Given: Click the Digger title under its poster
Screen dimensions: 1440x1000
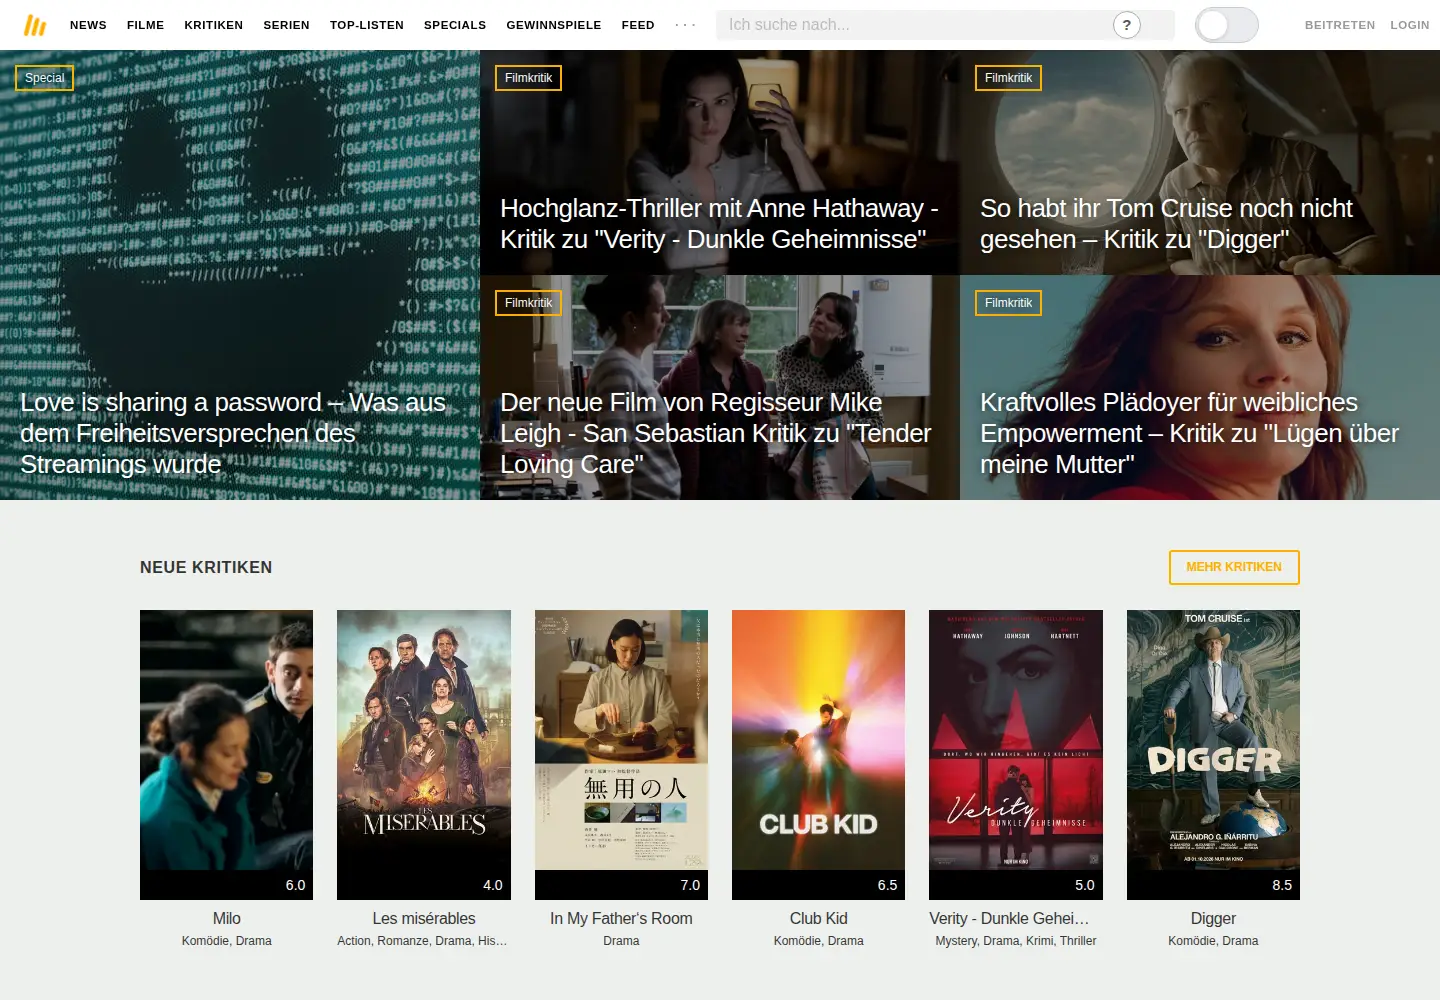Looking at the screenshot, I should [1213, 918].
